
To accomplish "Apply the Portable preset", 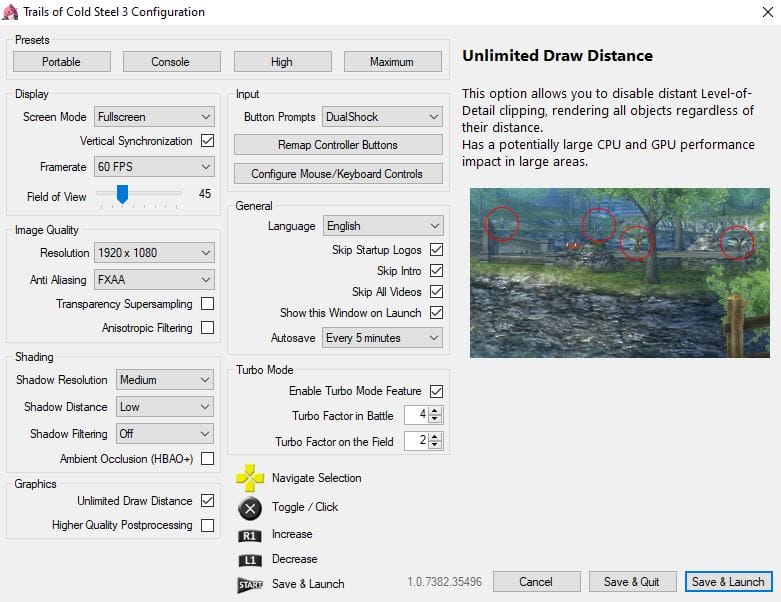I will click(62, 62).
